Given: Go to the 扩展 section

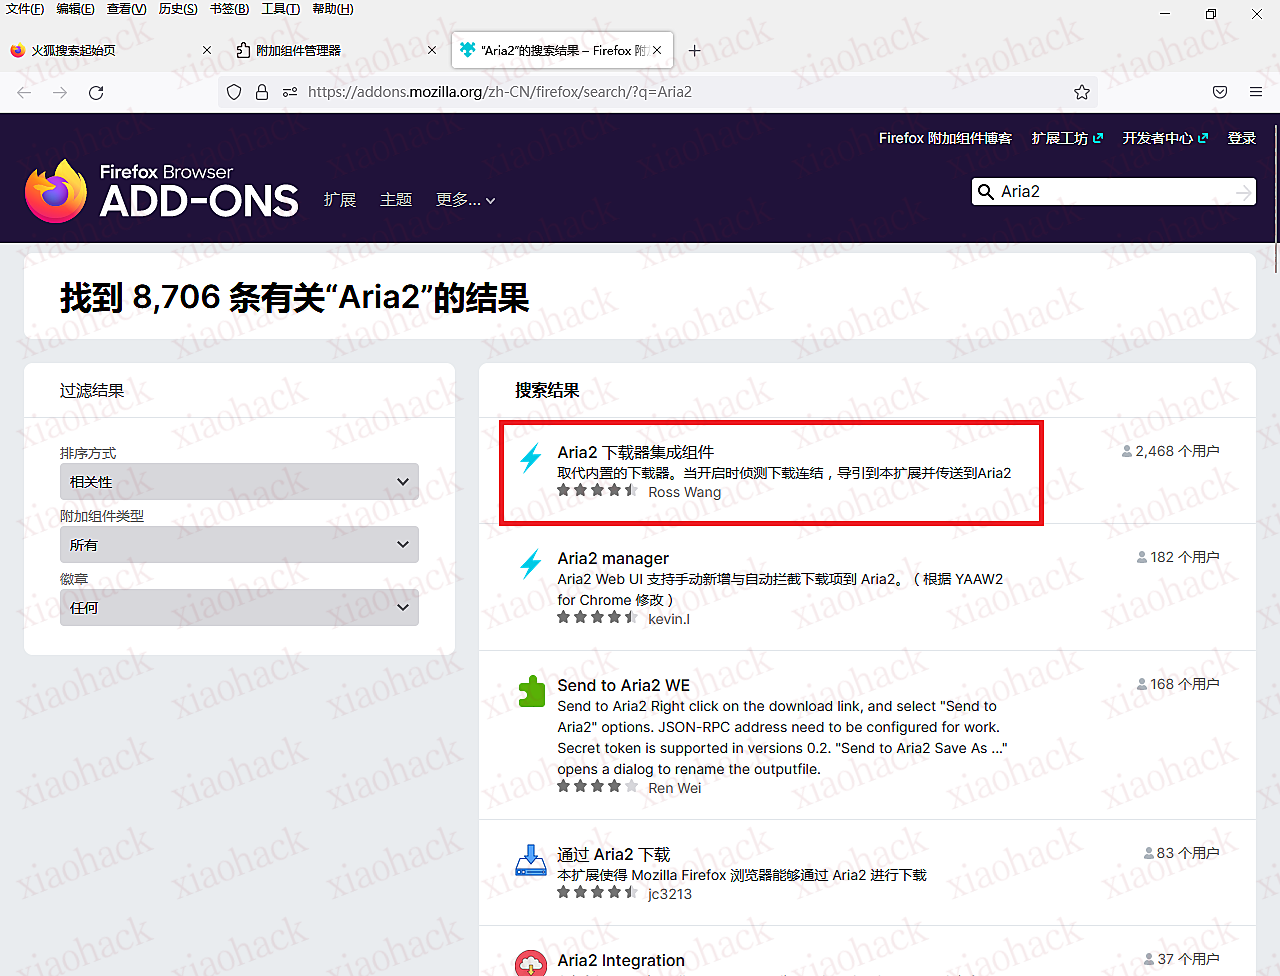Looking at the screenshot, I should (x=340, y=200).
